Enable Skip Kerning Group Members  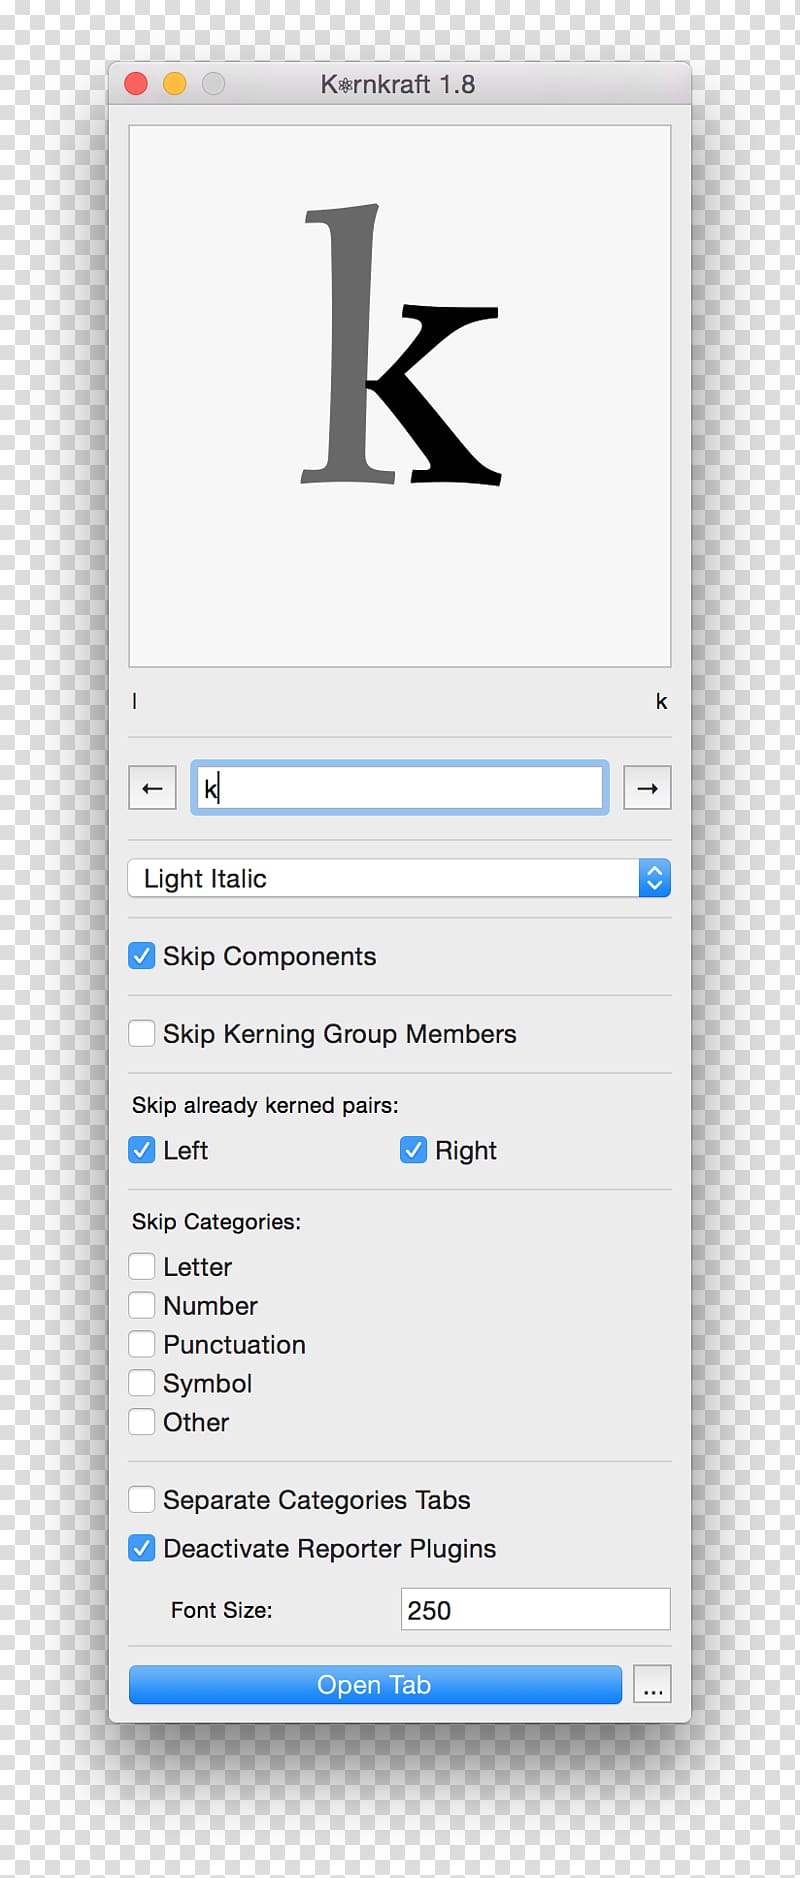click(142, 1033)
